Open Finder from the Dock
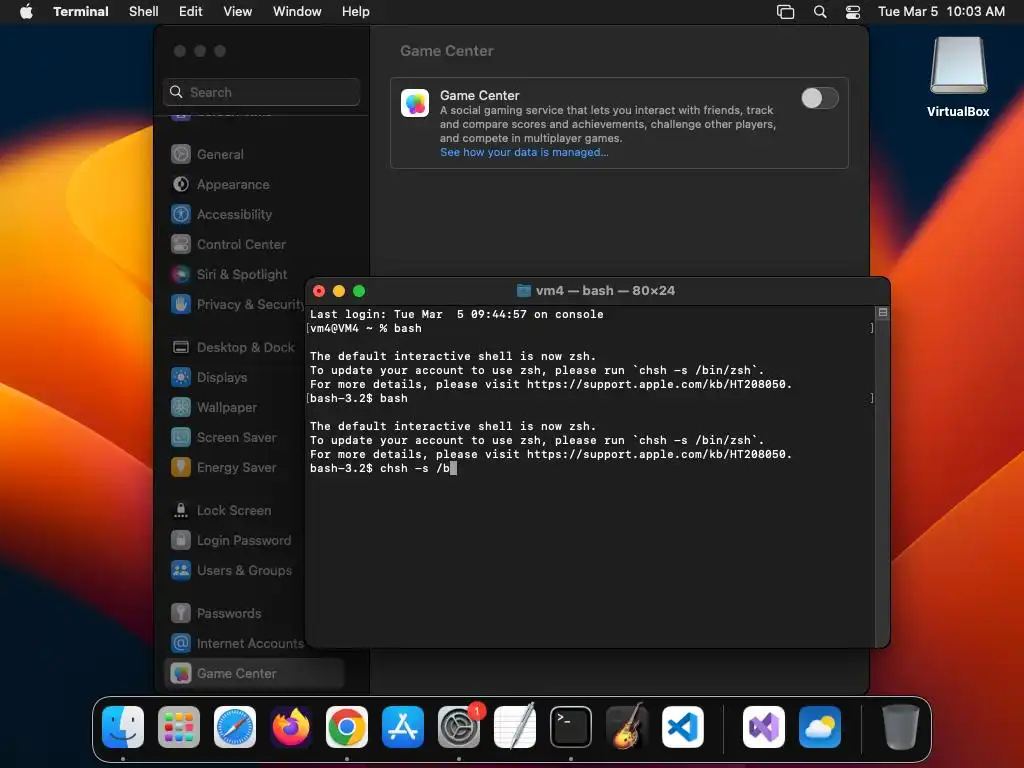 pyautogui.click(x=123, y=727)
